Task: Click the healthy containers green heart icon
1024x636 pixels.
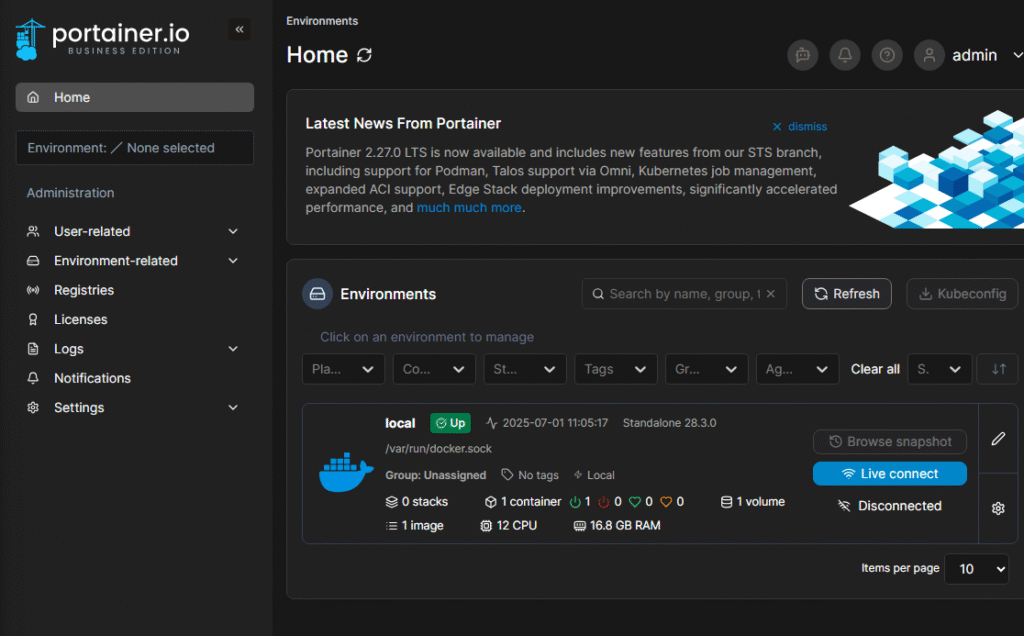Action: click(635, 501)
